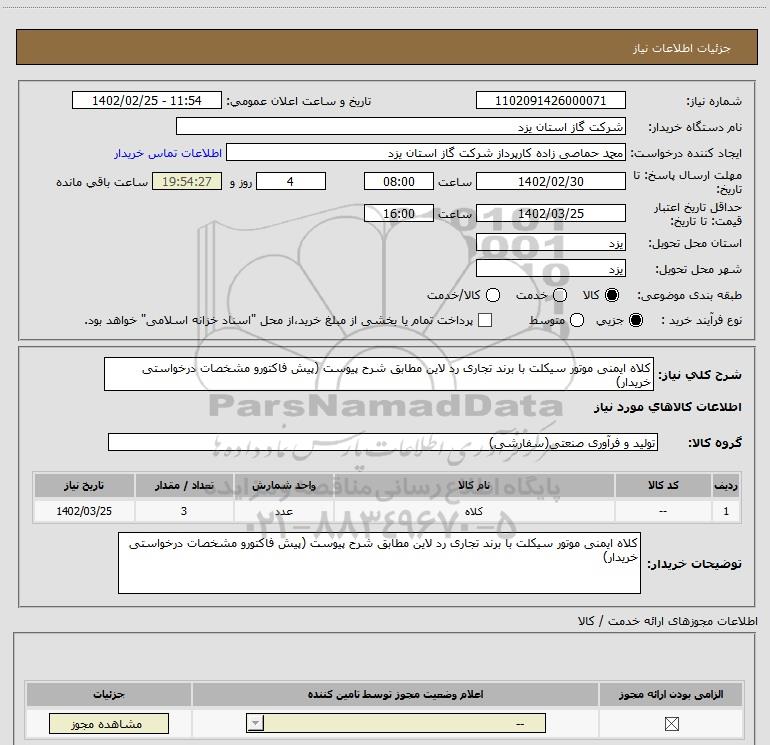Viewport: 770px width, 745px height.
Task: Open license status dropdown arrow
Action: pos(255,723)
